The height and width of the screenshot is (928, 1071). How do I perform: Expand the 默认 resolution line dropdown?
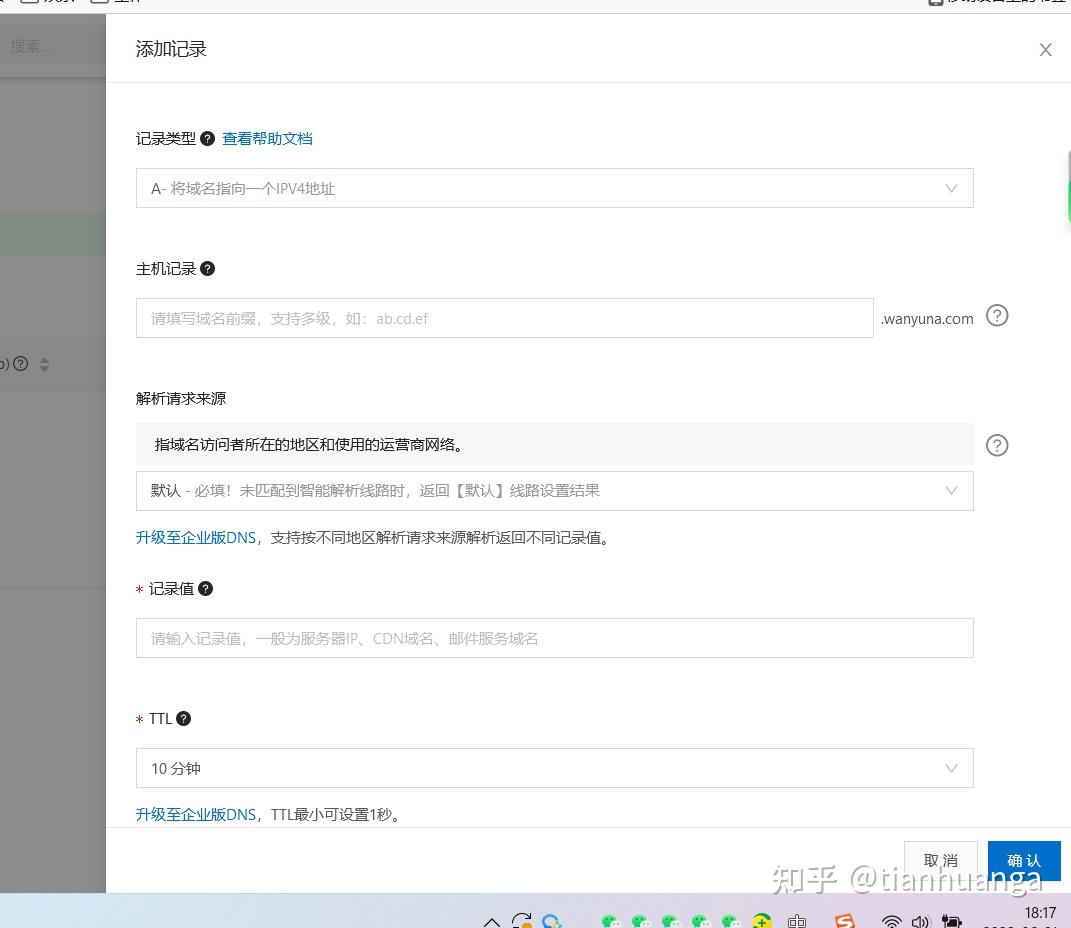(x=554, y=491)
